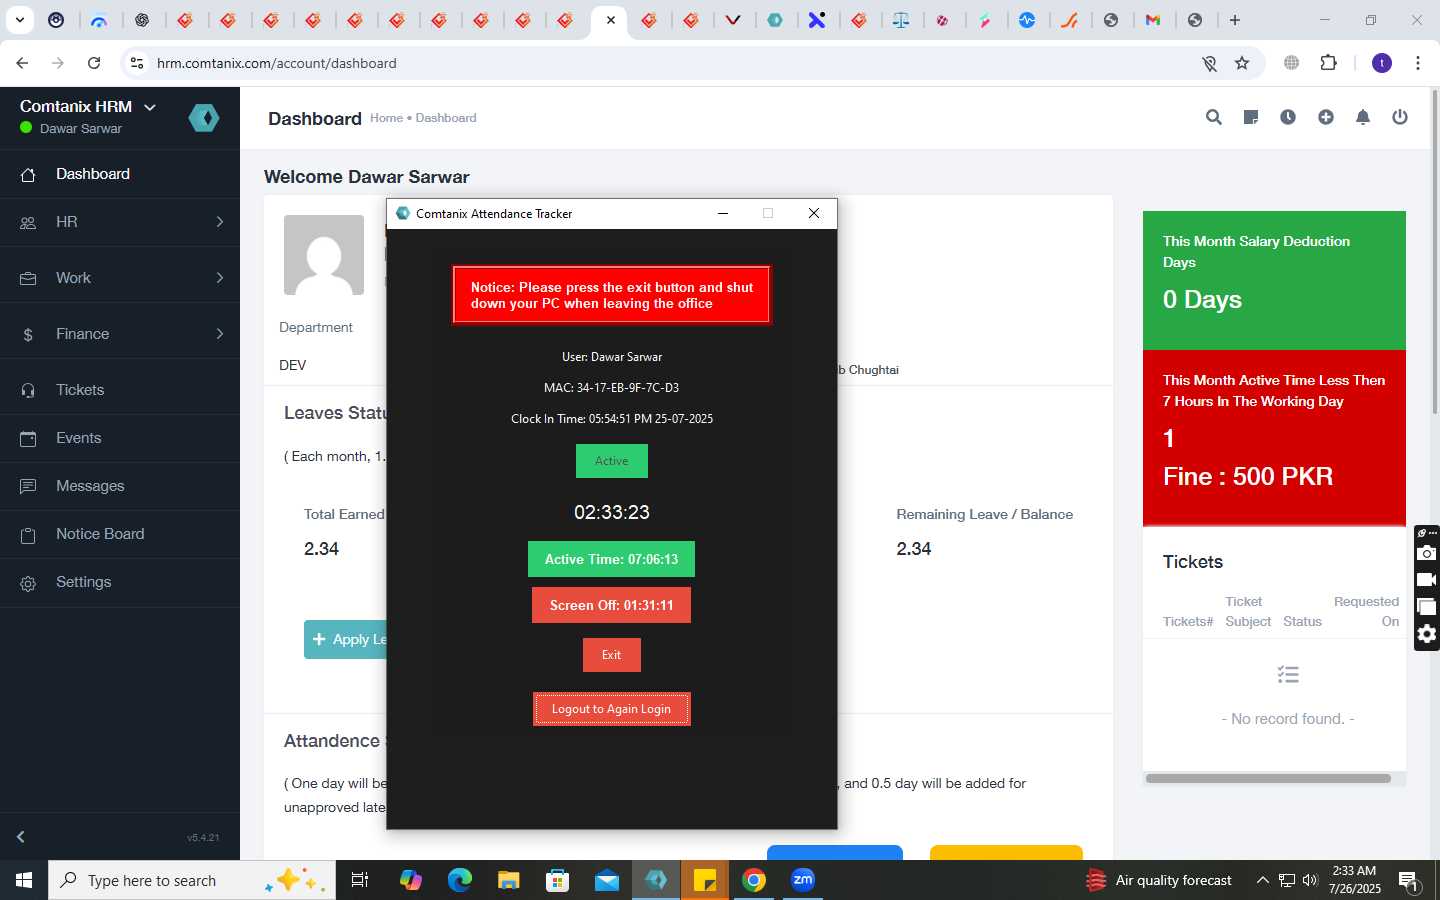
Task: Click the Tickets panel horizontal scrollbar
Action: 1268,778
